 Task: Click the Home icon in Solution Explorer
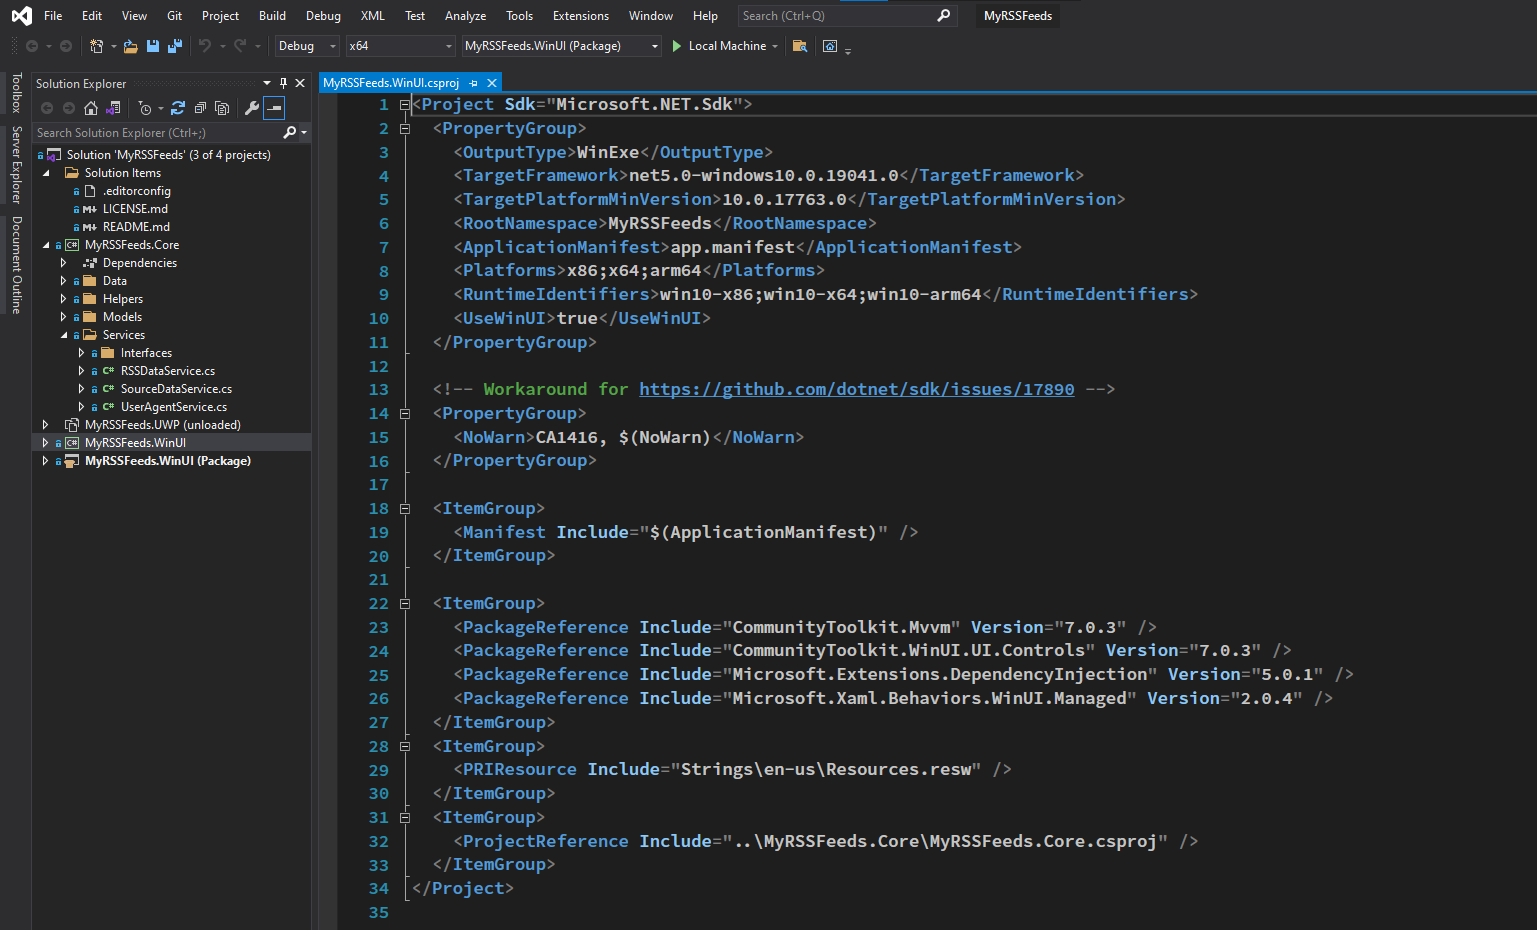90,107
